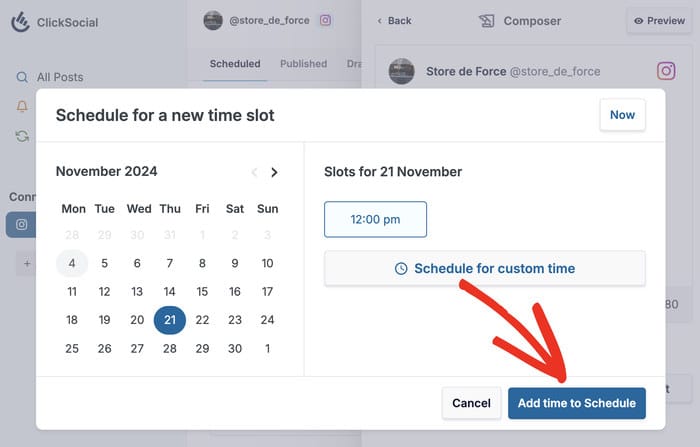Click the Cancel button
The image size is (700, 447).
pyautogui.click(x=471, y=403)
